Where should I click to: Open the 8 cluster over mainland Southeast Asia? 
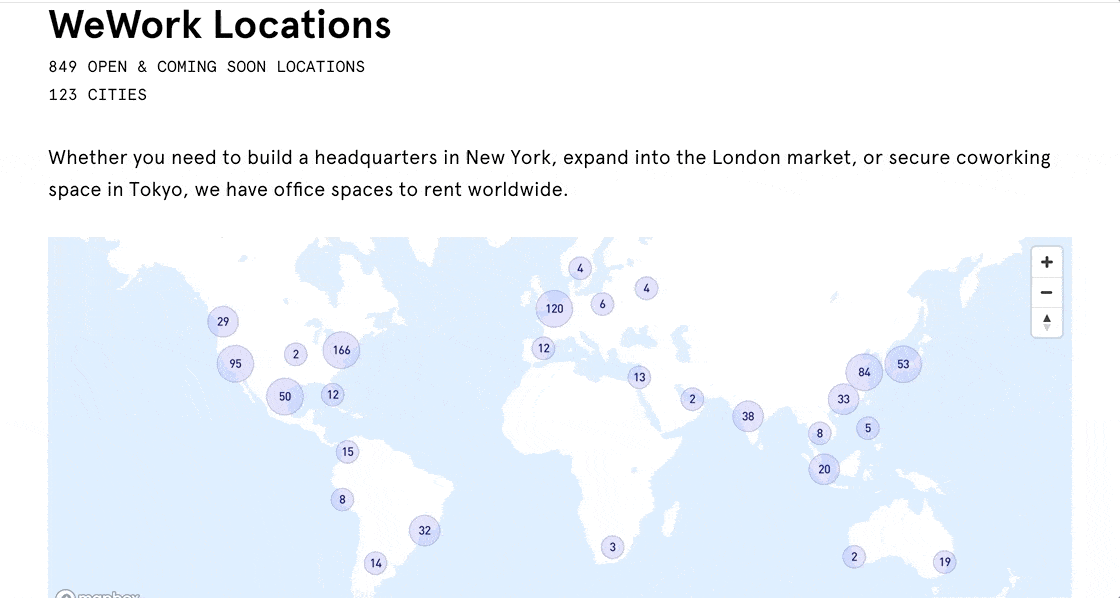[x=819, y=433]
